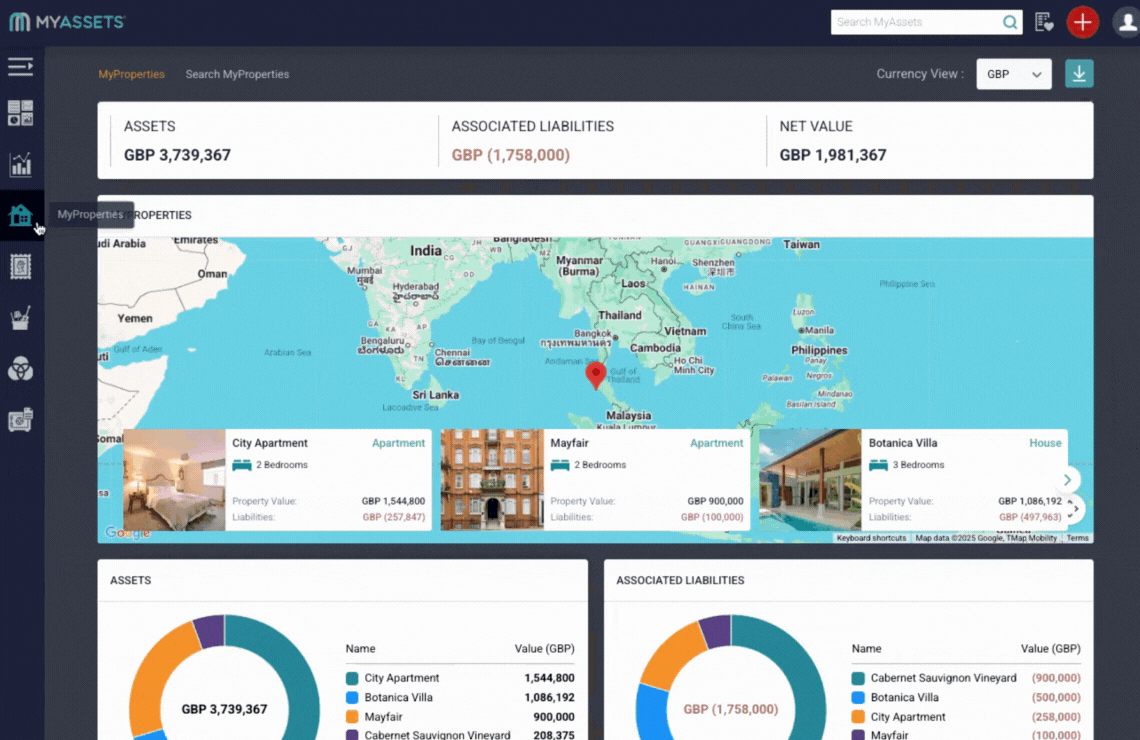Click Botanica Villa blue swatch in Assets legend
The height and width of the screenshot is (740, 1140).
pyautogui.click(x=352, y=698)
